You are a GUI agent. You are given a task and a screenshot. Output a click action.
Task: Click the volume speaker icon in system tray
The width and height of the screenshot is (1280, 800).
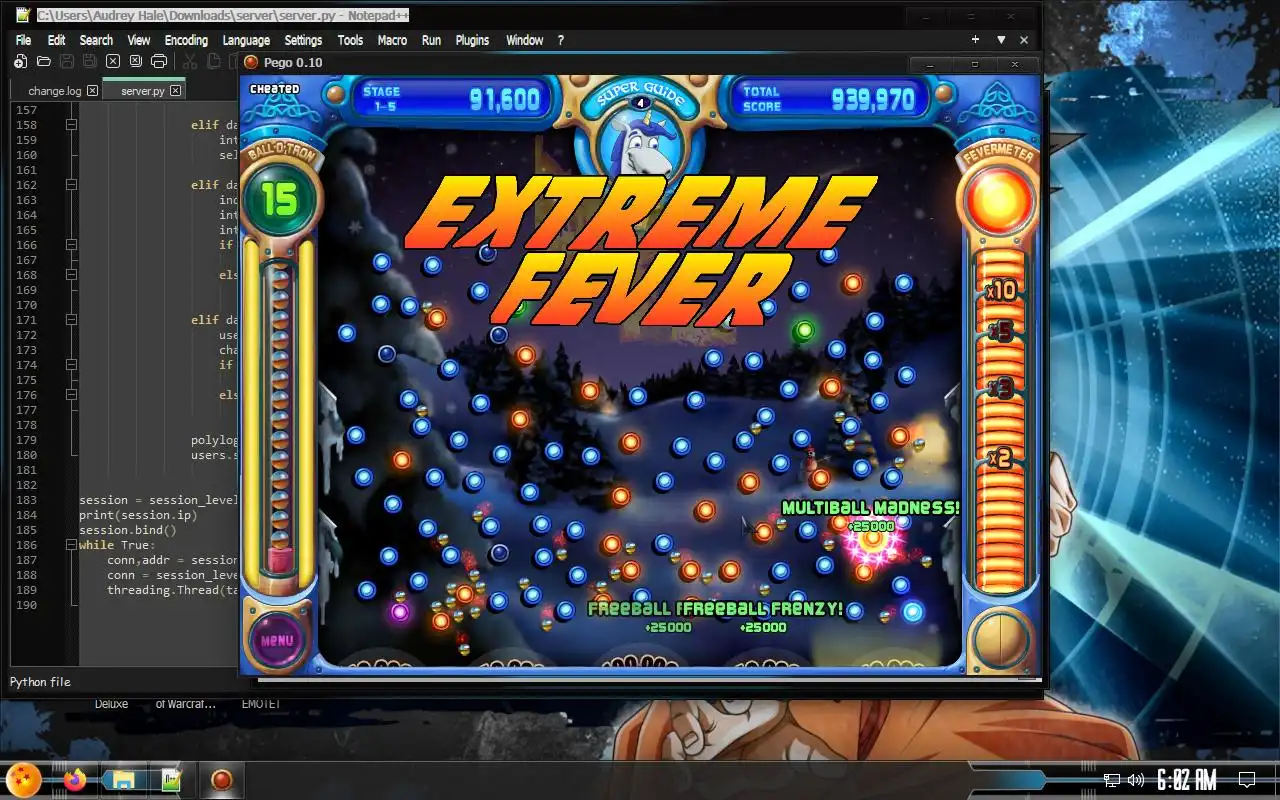pyautogui.click(x=1136, y=780)
